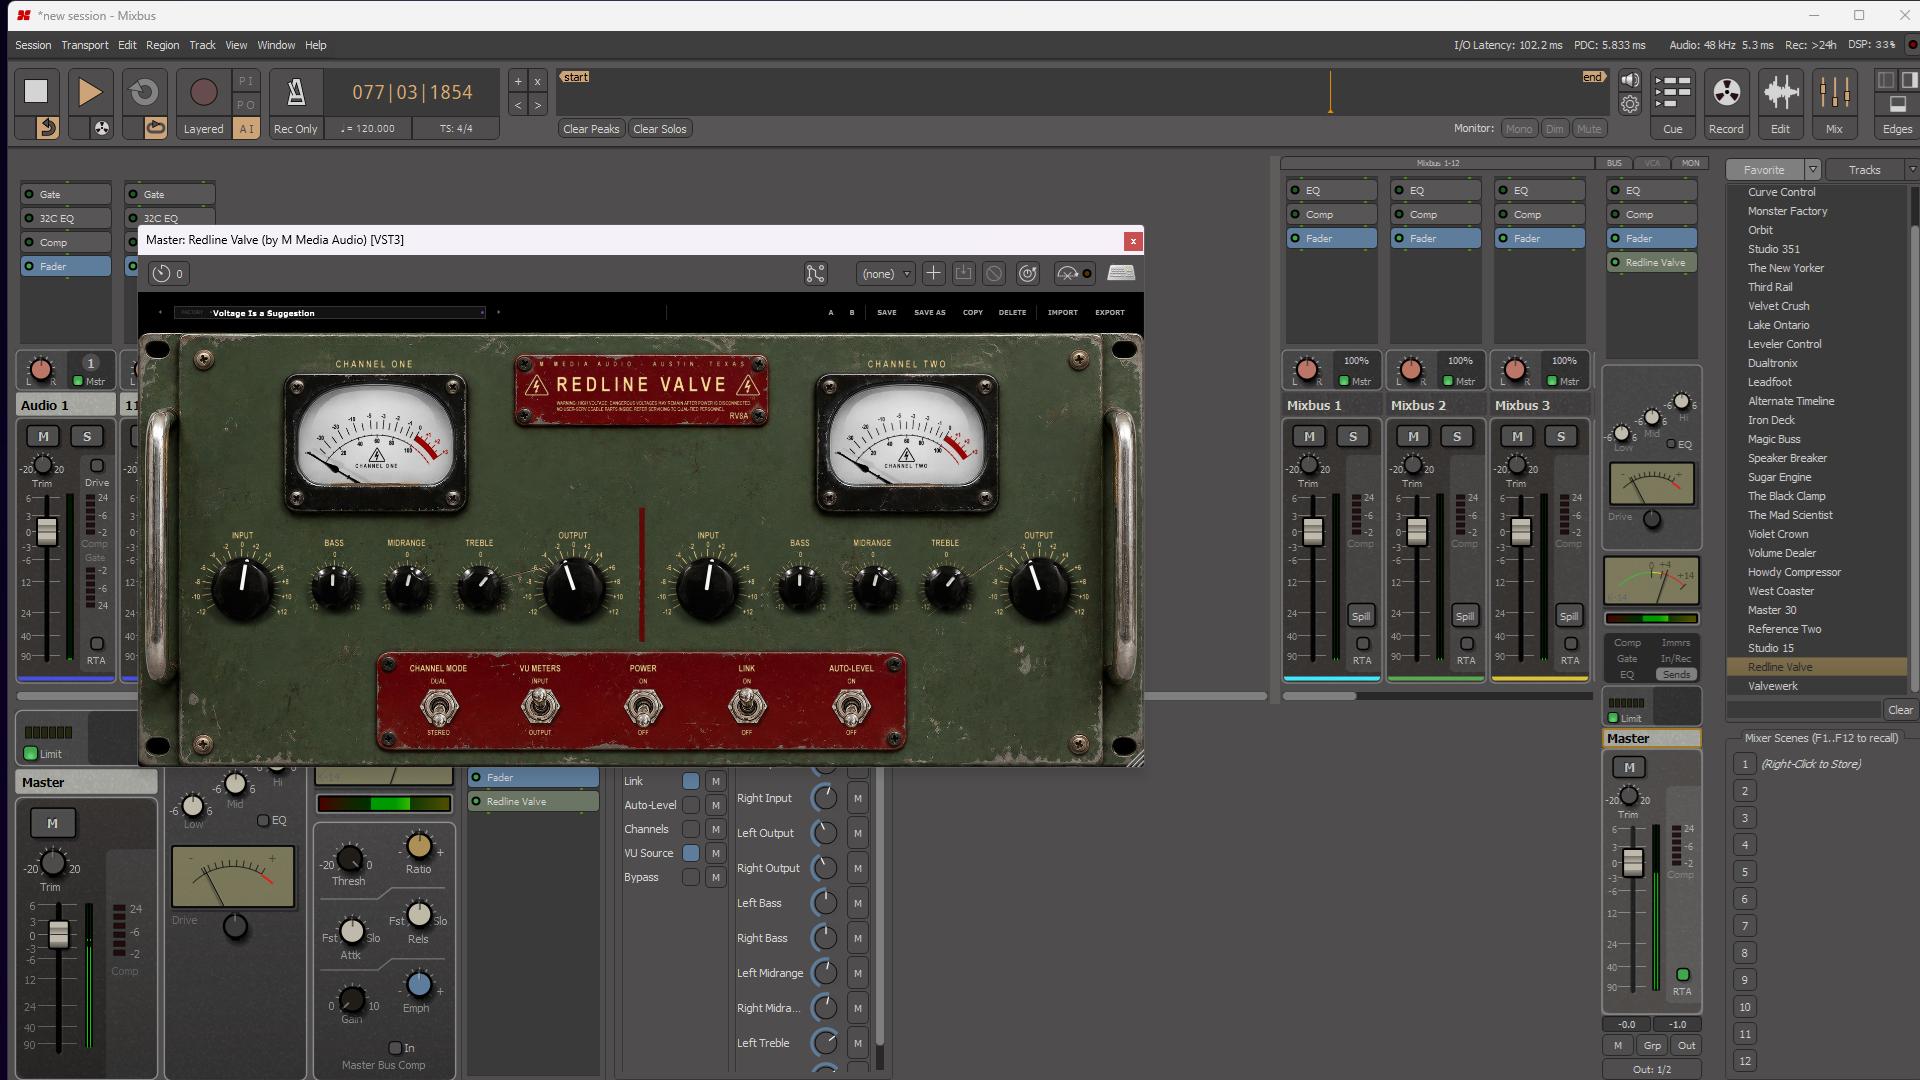This screenshot has width=1920, height=1080.
Task: Open monitor settings gear icon
Action: (x=1630, y=104)
